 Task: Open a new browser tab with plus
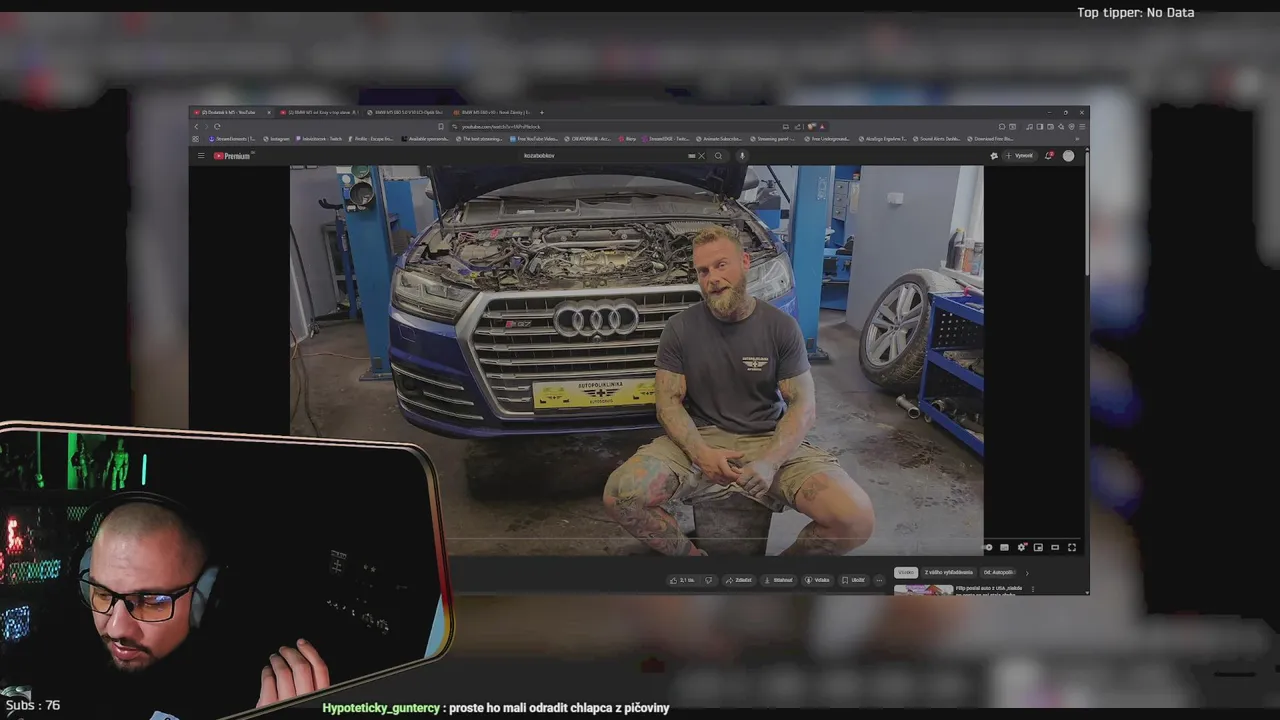point(542,112)
